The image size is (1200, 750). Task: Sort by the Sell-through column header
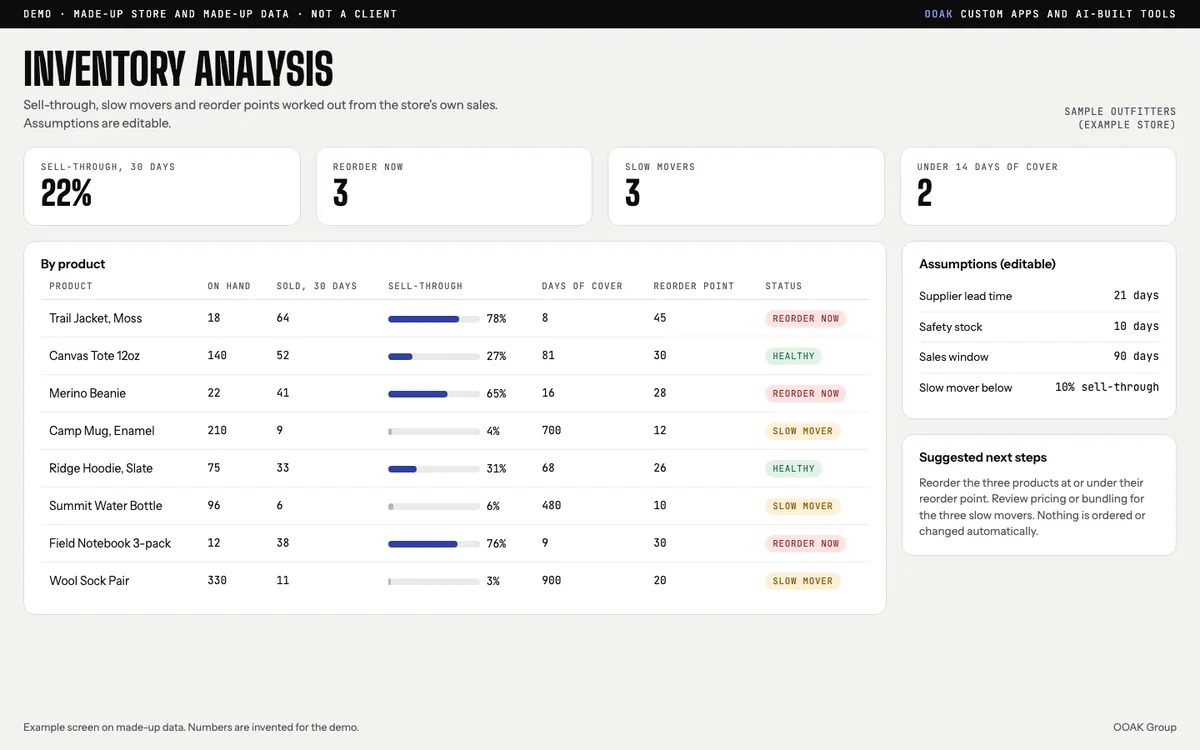(x=425, y=286)
